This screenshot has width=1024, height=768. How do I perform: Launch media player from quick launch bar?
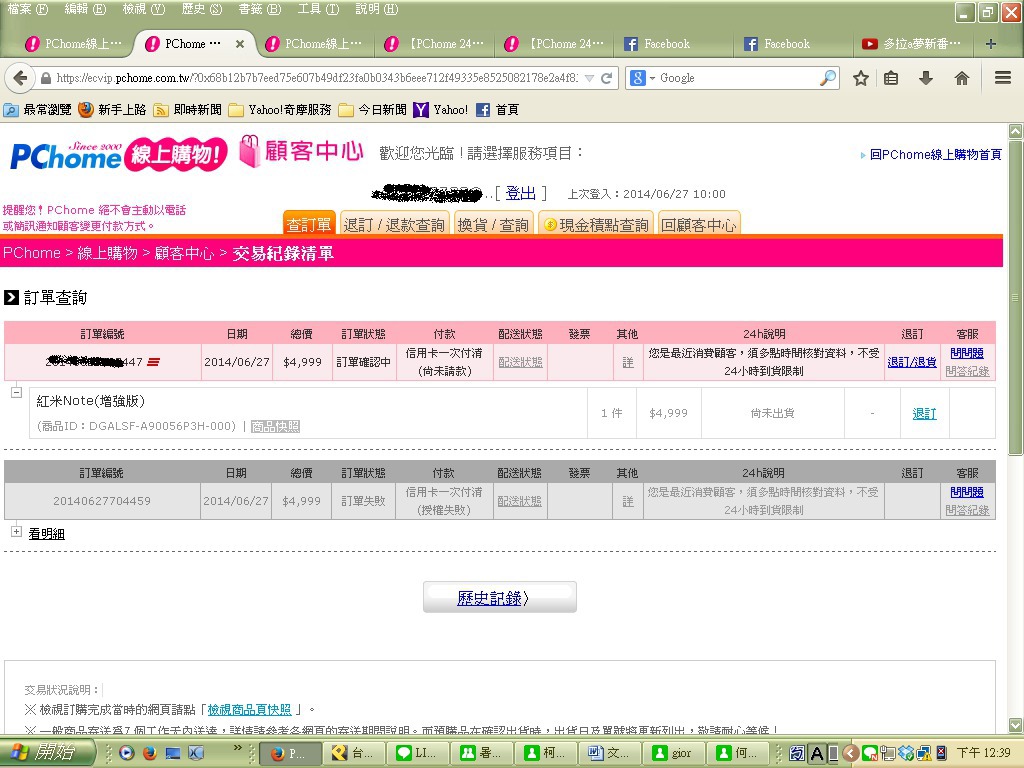pos(127,753)
